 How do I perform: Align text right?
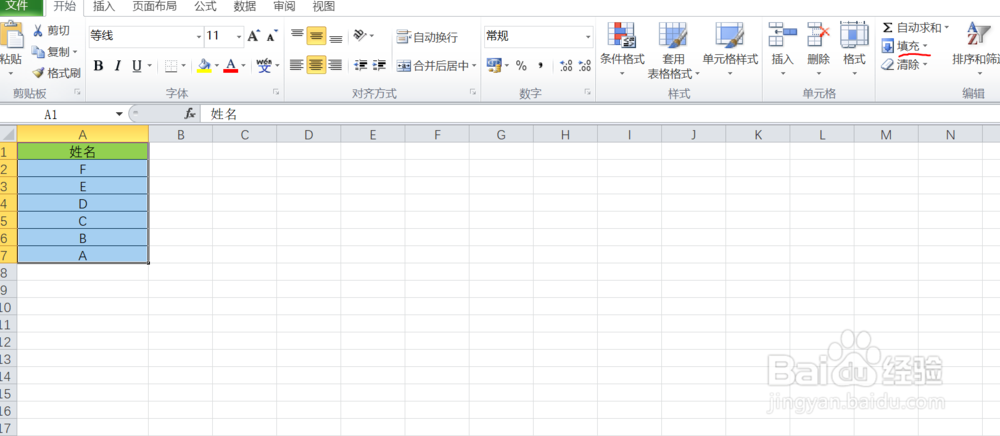click(335, 65)
